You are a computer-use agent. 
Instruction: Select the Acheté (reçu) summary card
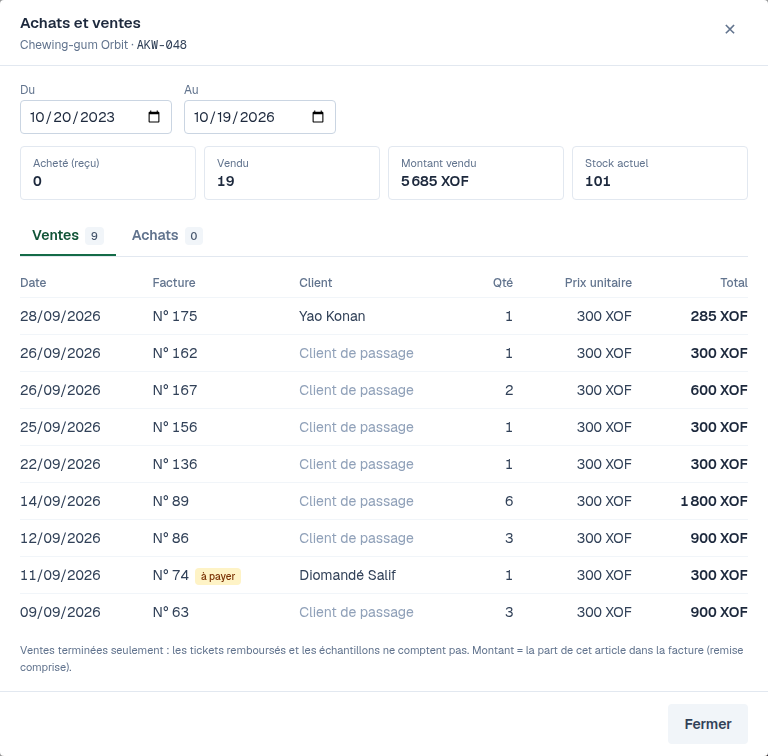click(x=108, y=173)
